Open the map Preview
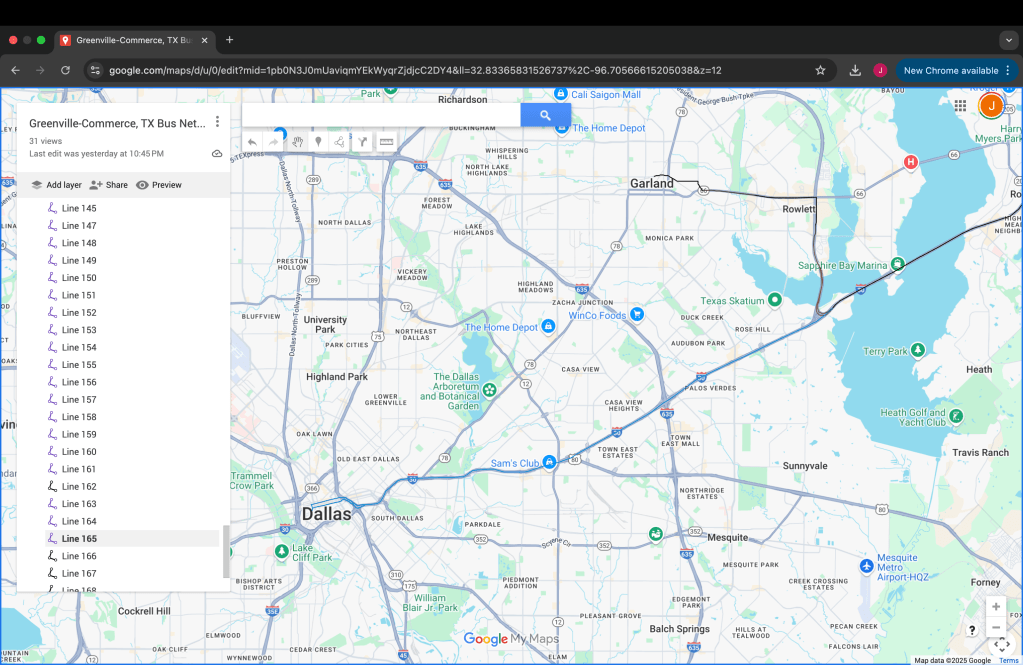The width and height of the screenshot is (1023, 665). click(159, 185)
